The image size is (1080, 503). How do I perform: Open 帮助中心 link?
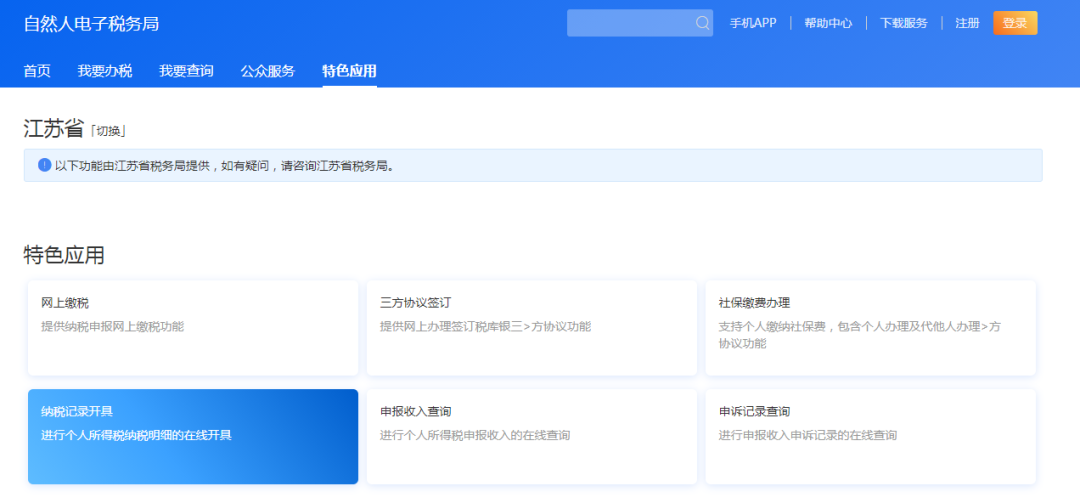coord(828,23)
